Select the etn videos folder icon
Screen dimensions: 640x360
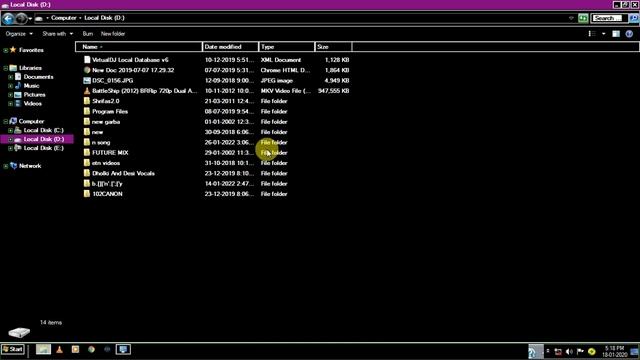coord(87,162)
